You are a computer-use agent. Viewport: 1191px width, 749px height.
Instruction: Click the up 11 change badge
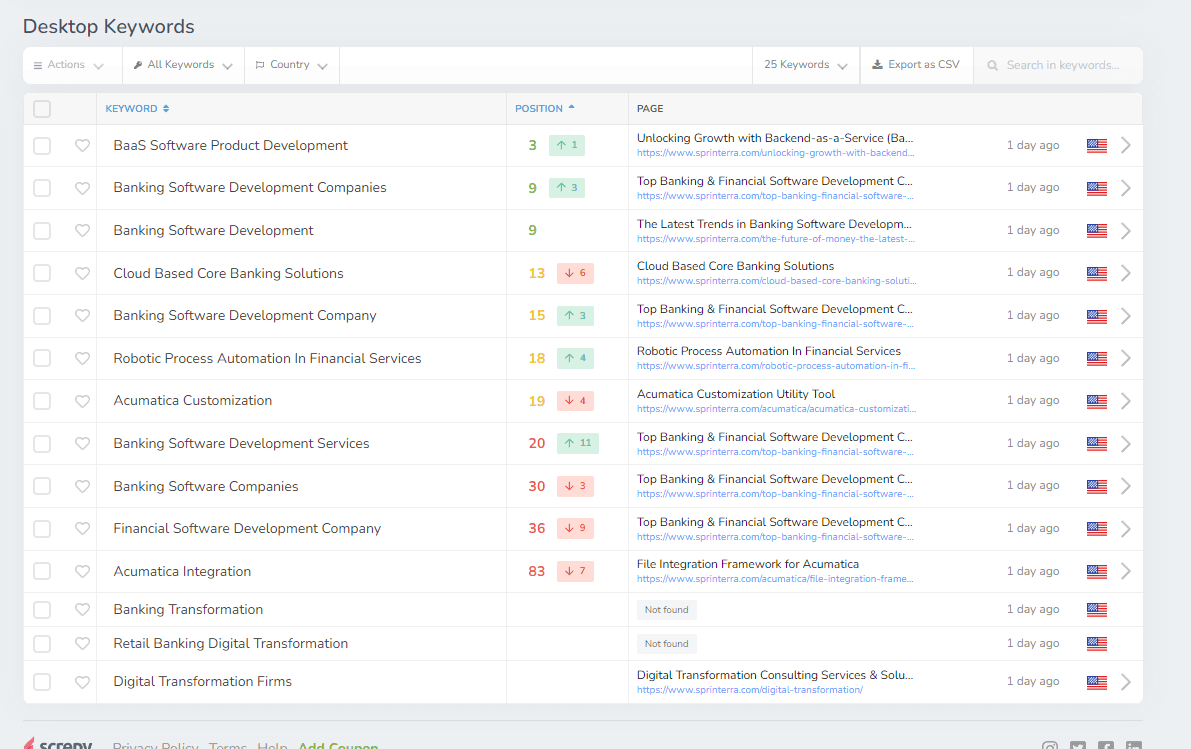coord(578,443)
